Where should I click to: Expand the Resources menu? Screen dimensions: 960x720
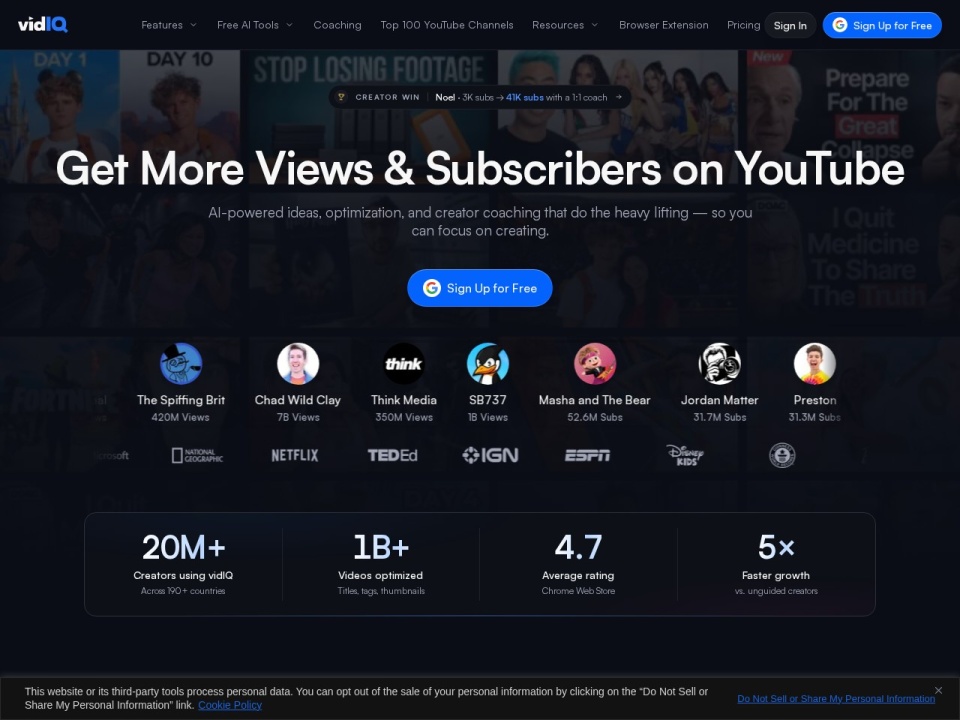(565, 25)
